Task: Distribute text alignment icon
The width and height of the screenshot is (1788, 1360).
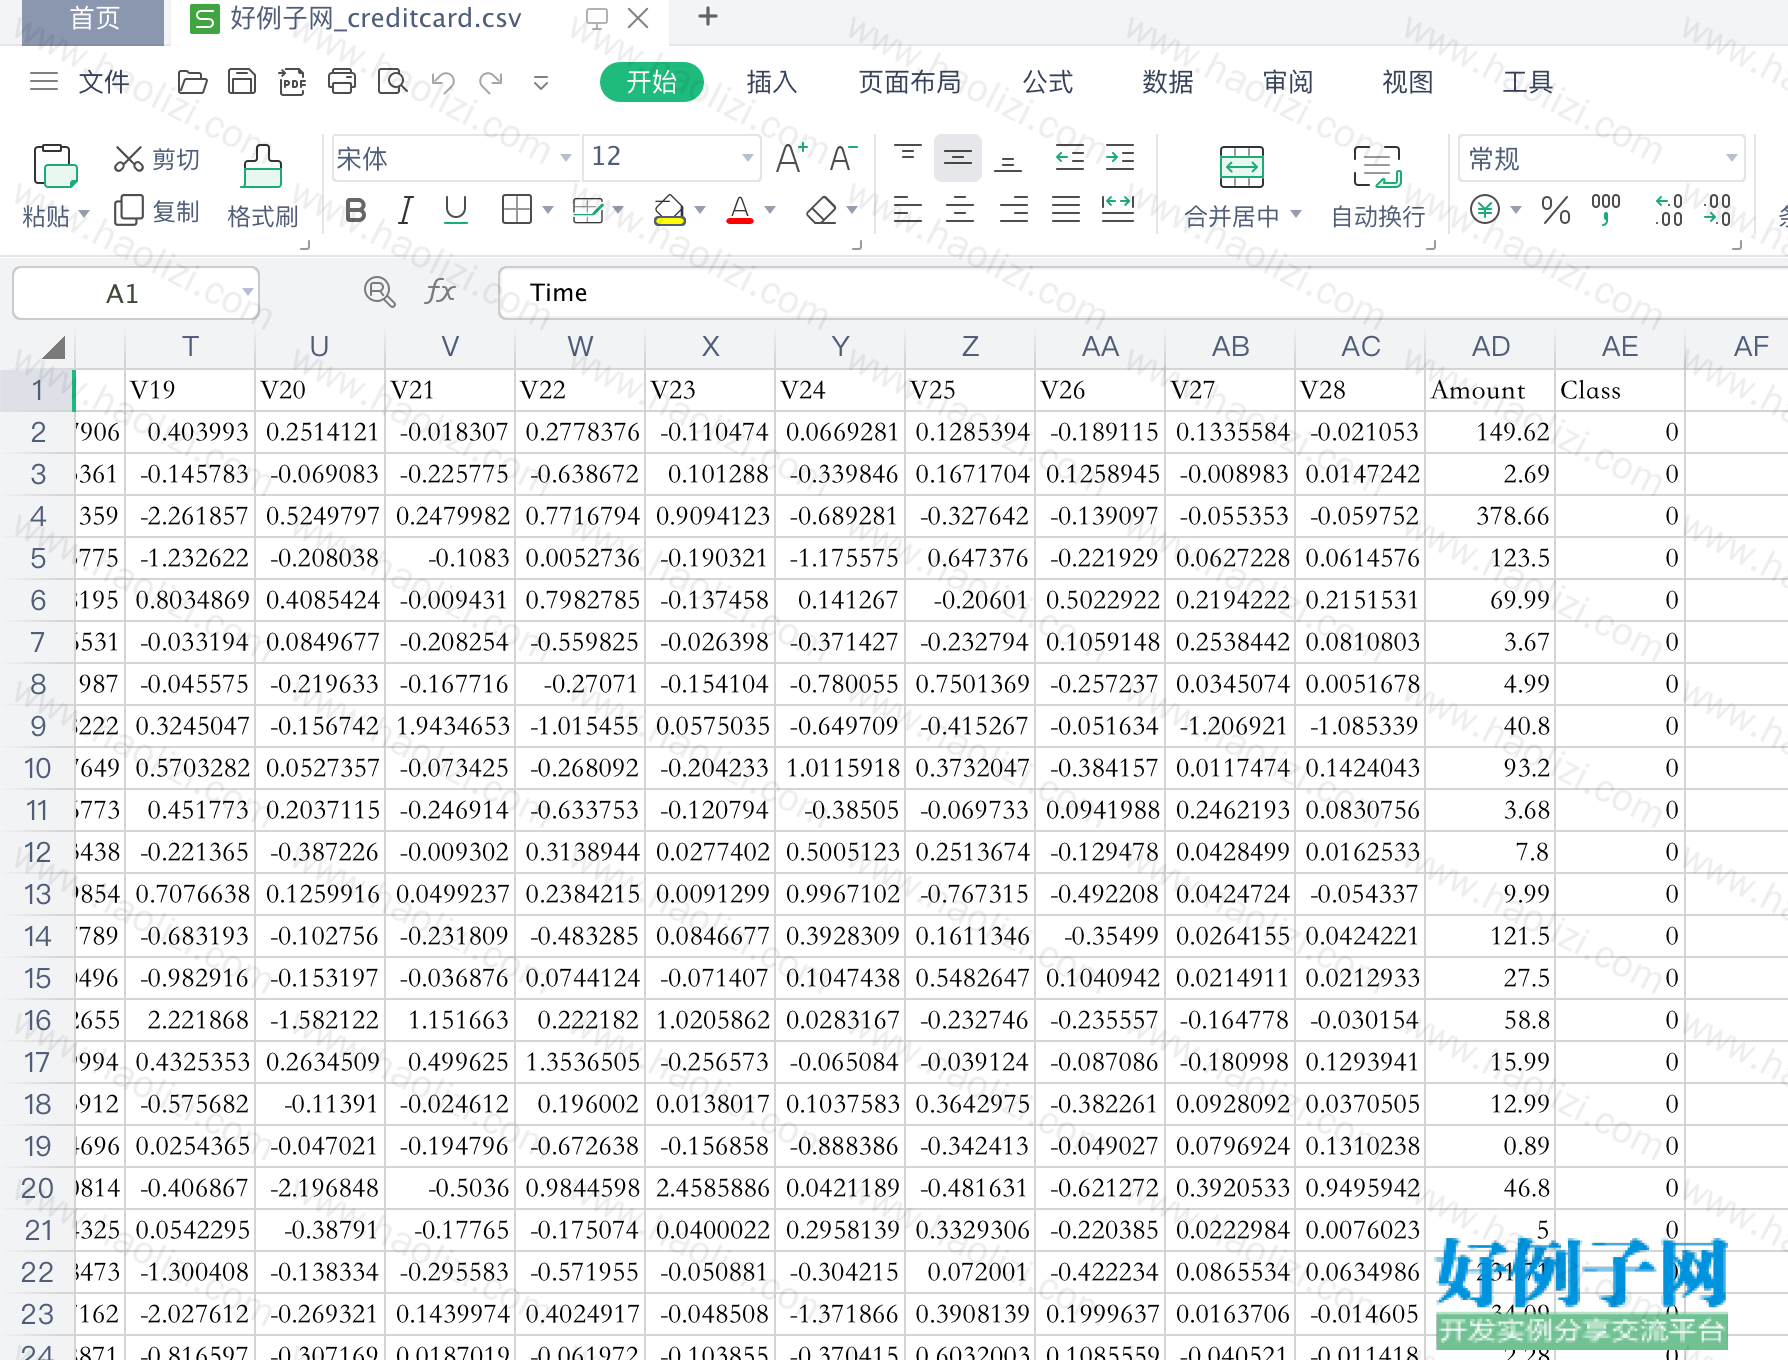Action: [x=1118, y=210]
